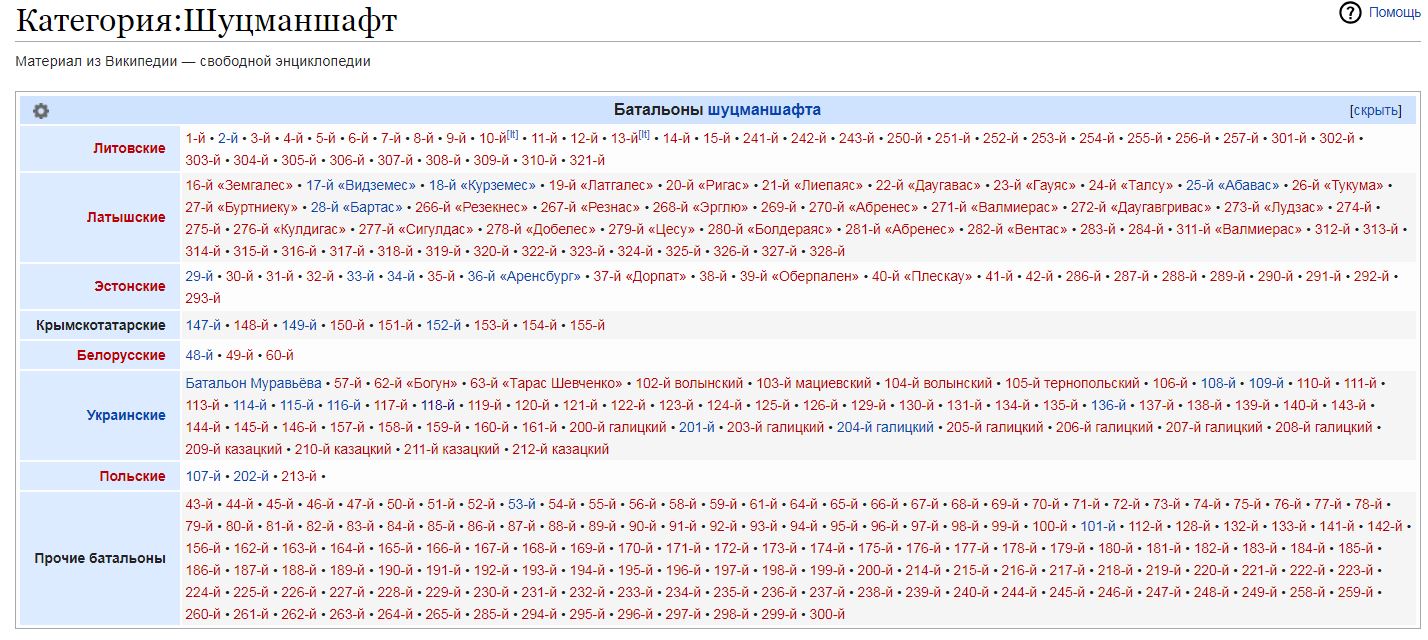
Task: Open 10-й battalion [lt] superscript link
Action: point(513,134)
